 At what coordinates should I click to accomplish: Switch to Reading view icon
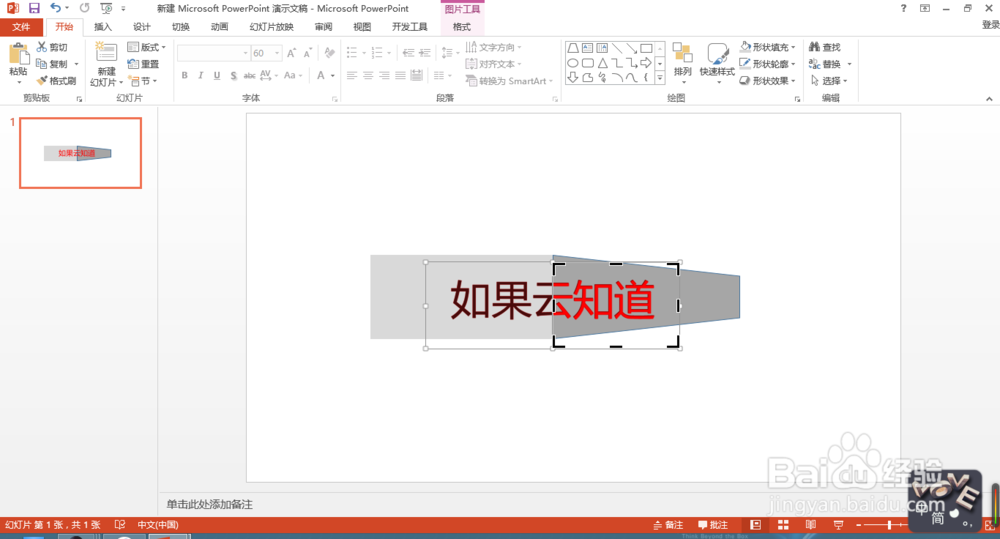point(811,525)
